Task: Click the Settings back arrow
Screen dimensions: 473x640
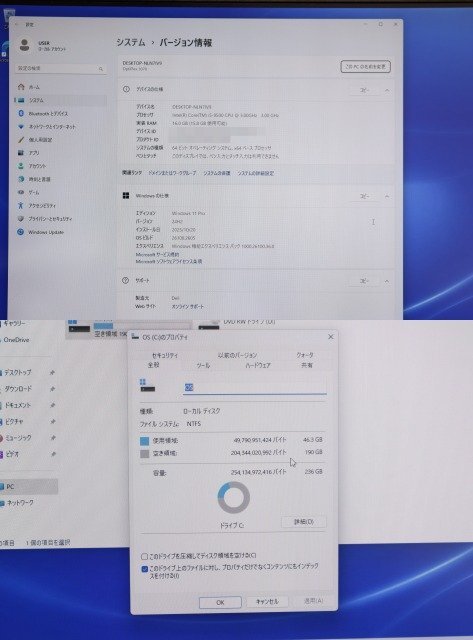Action: pyautogui.click(x=17, y=24)
